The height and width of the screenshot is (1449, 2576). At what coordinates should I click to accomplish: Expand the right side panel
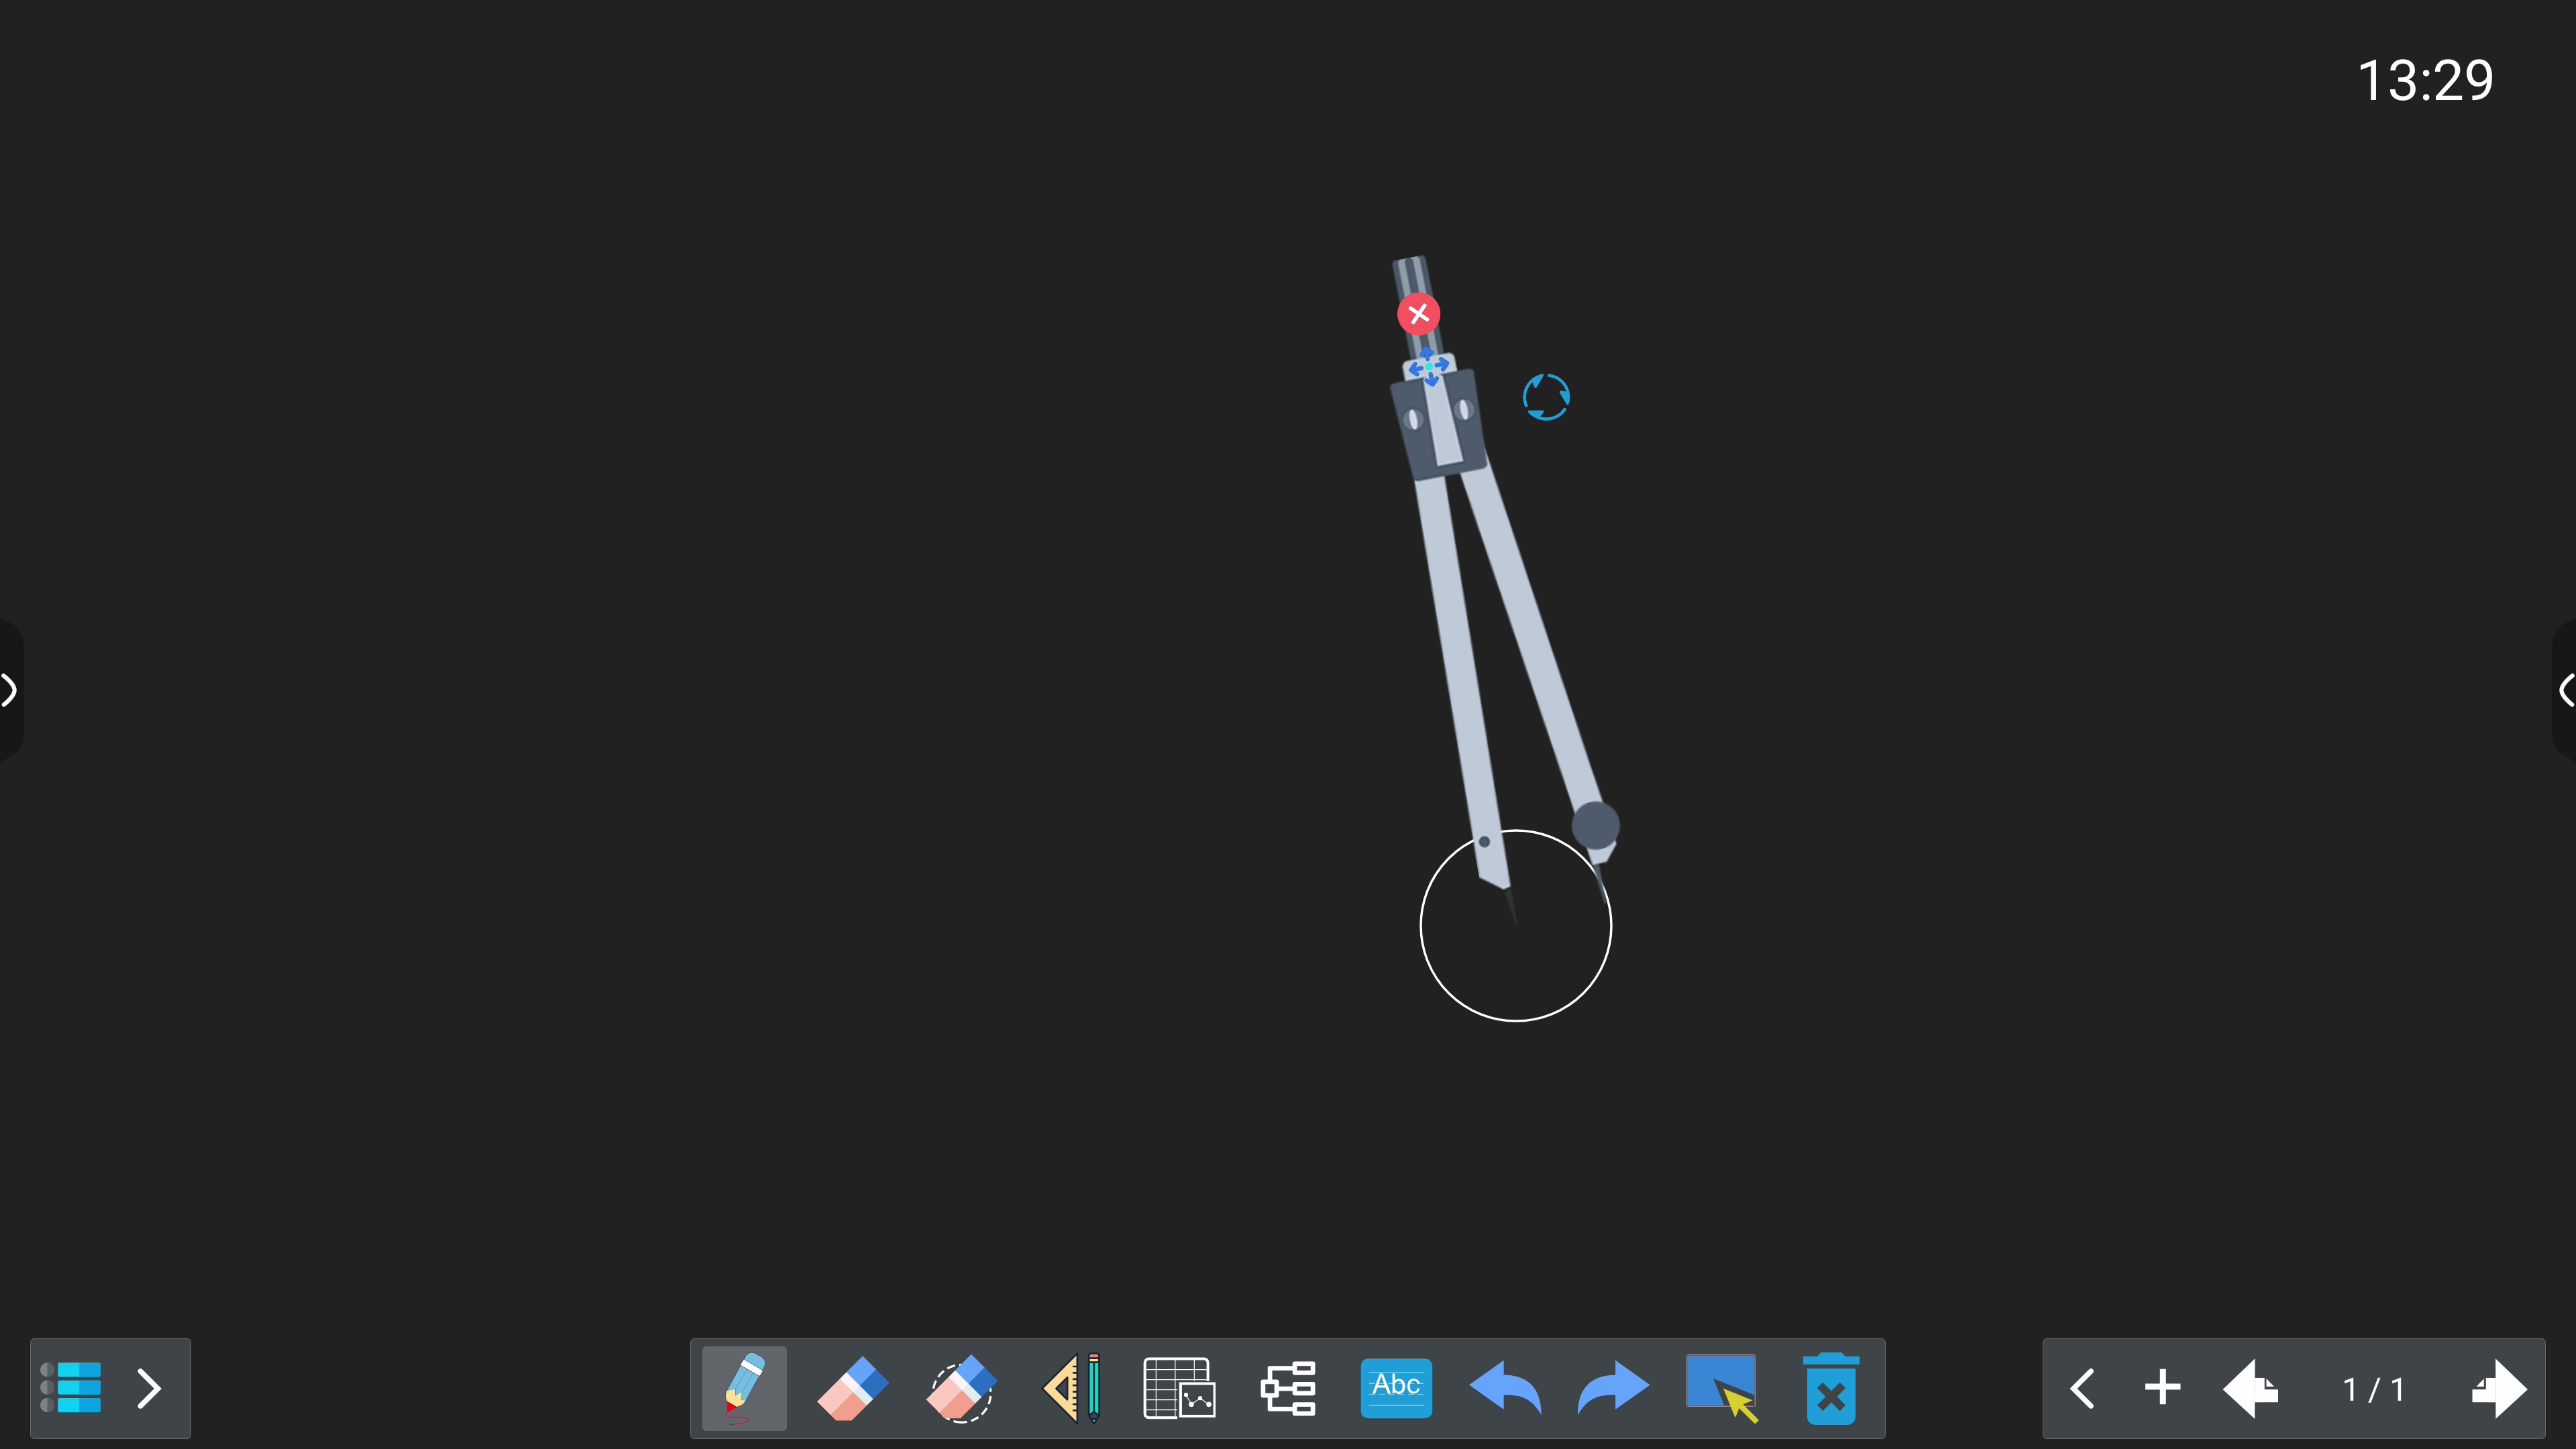tap(2565, 690)
